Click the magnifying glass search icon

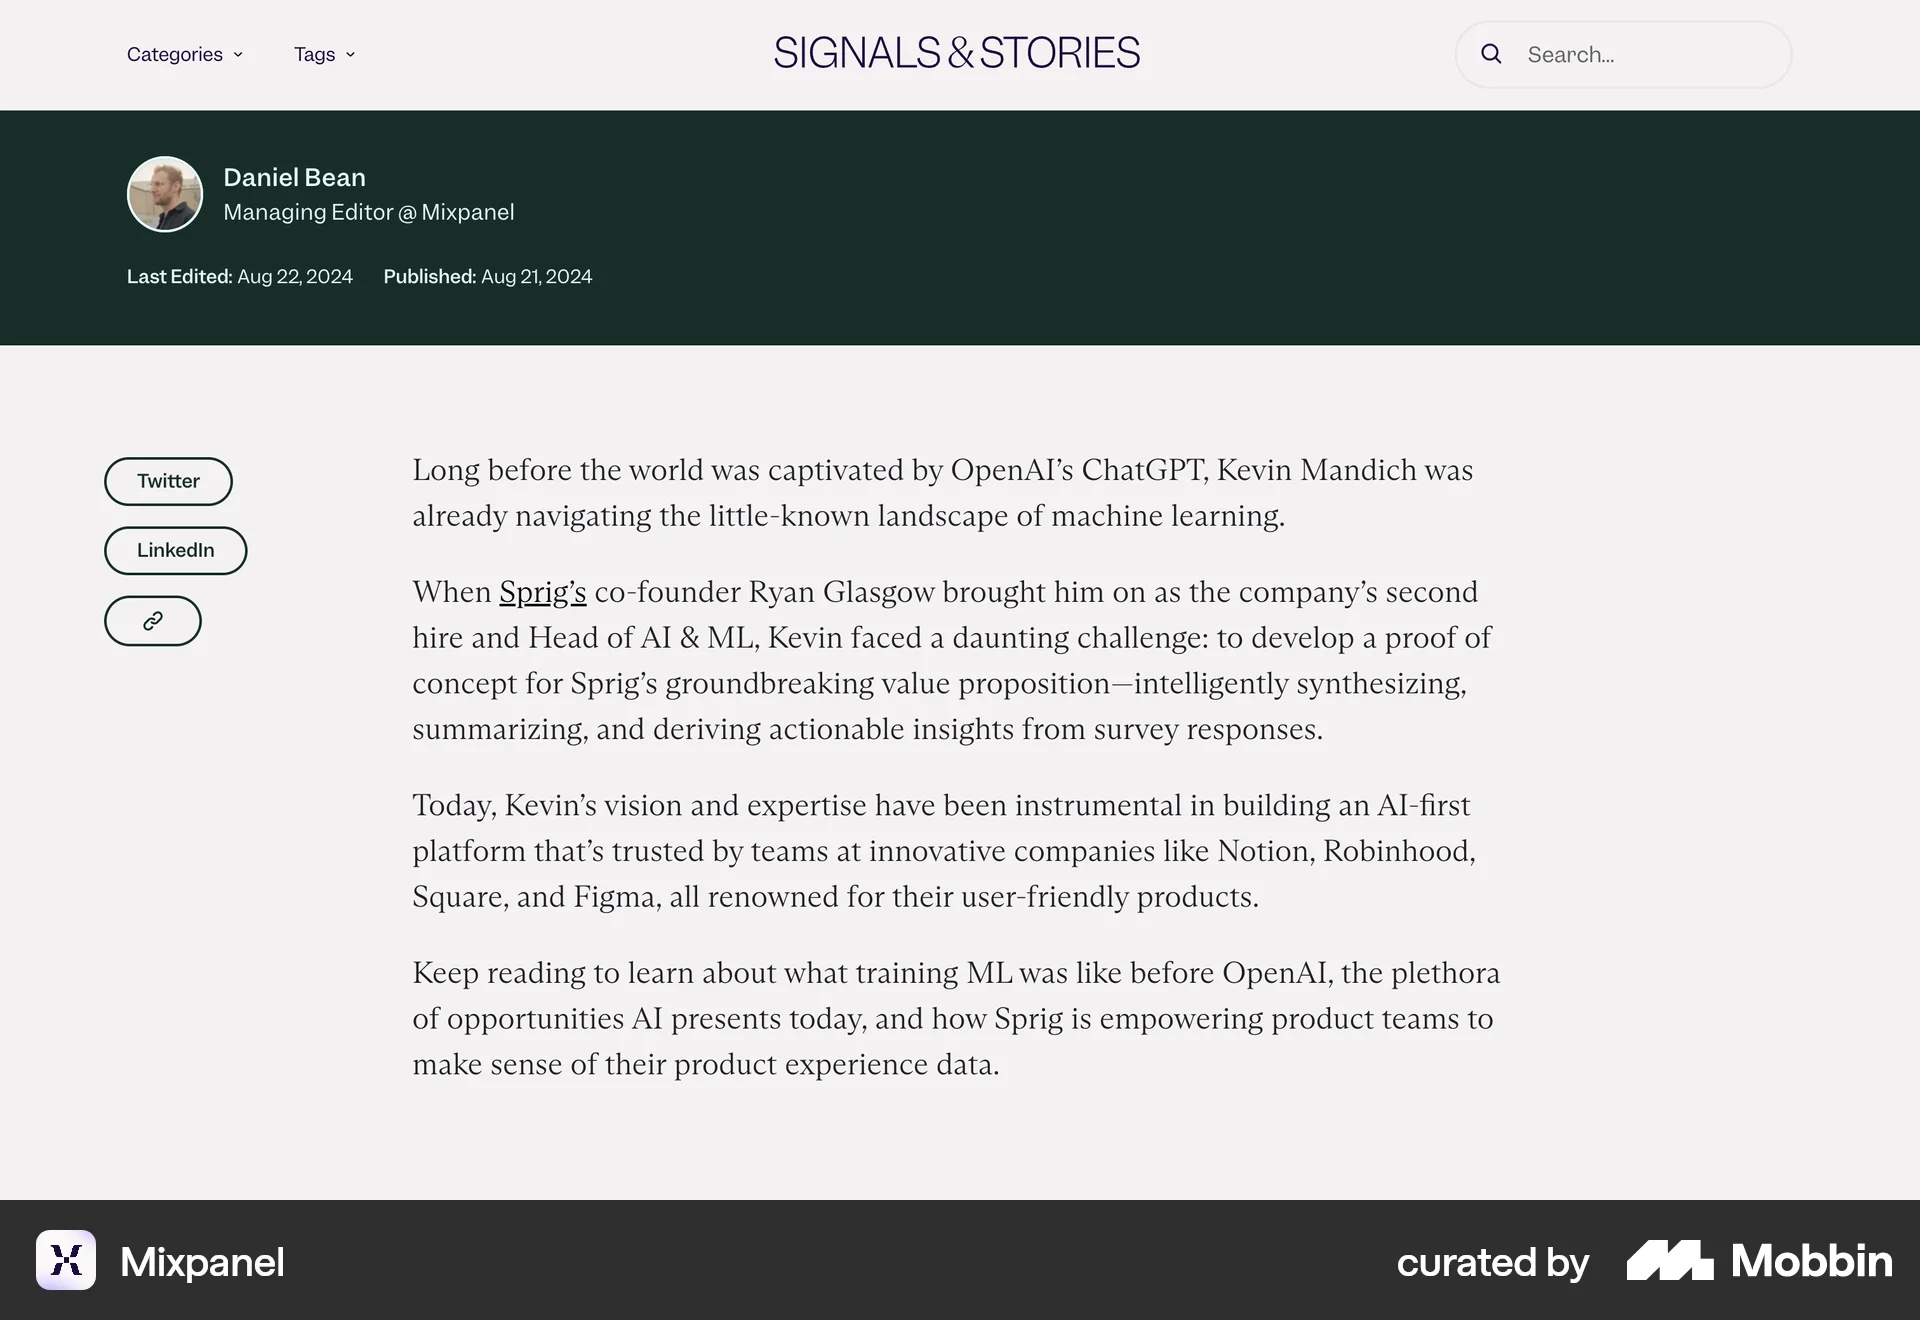1491,54
